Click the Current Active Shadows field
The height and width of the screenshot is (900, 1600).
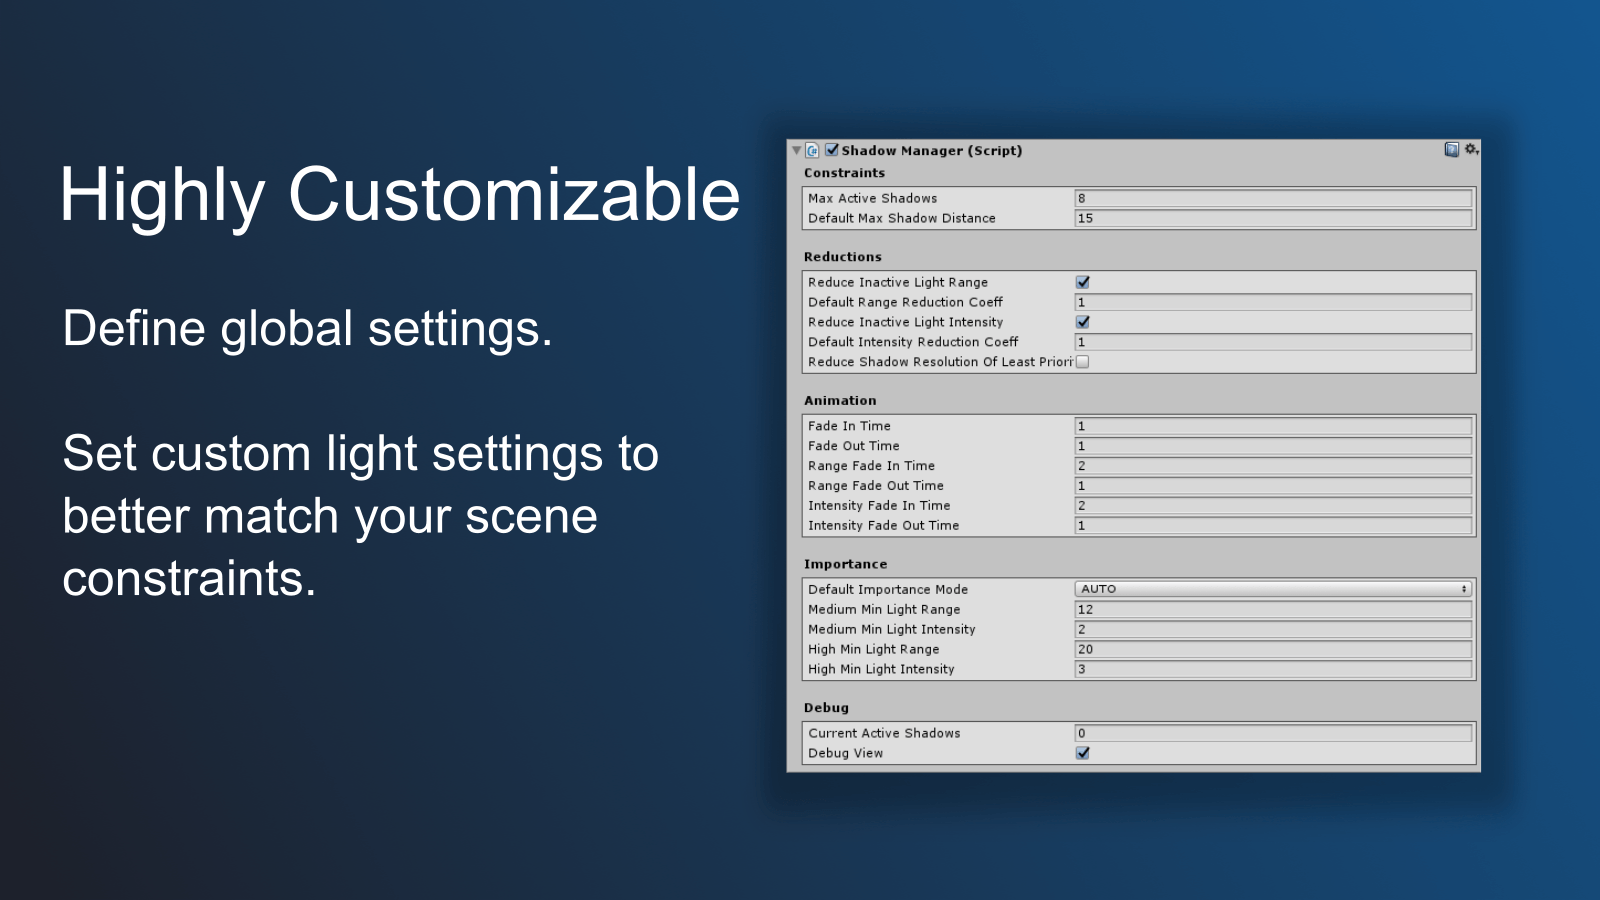[1273, 733]
